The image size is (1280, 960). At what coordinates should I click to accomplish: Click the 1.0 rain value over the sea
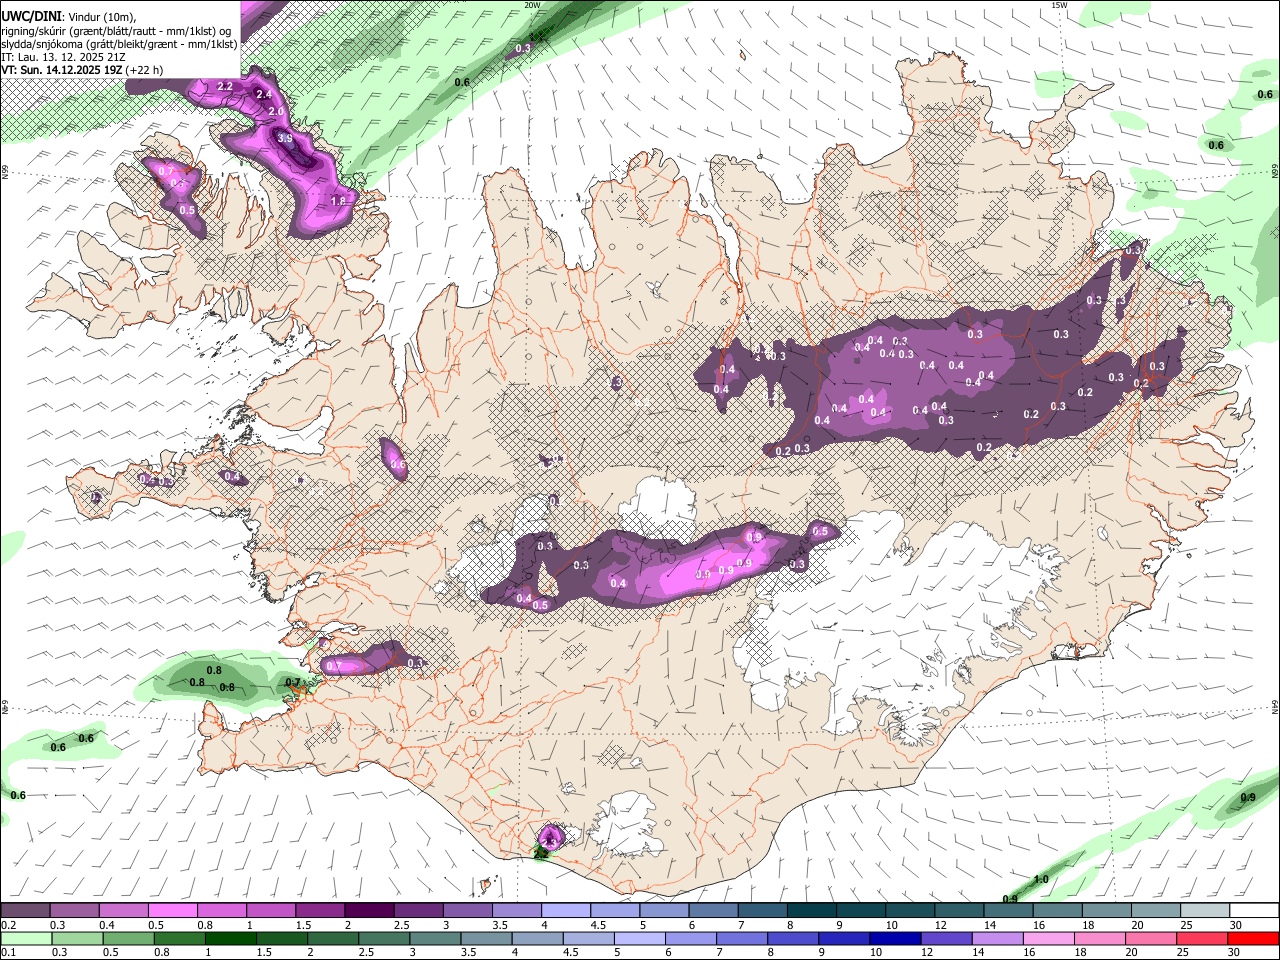(1041, 879)
